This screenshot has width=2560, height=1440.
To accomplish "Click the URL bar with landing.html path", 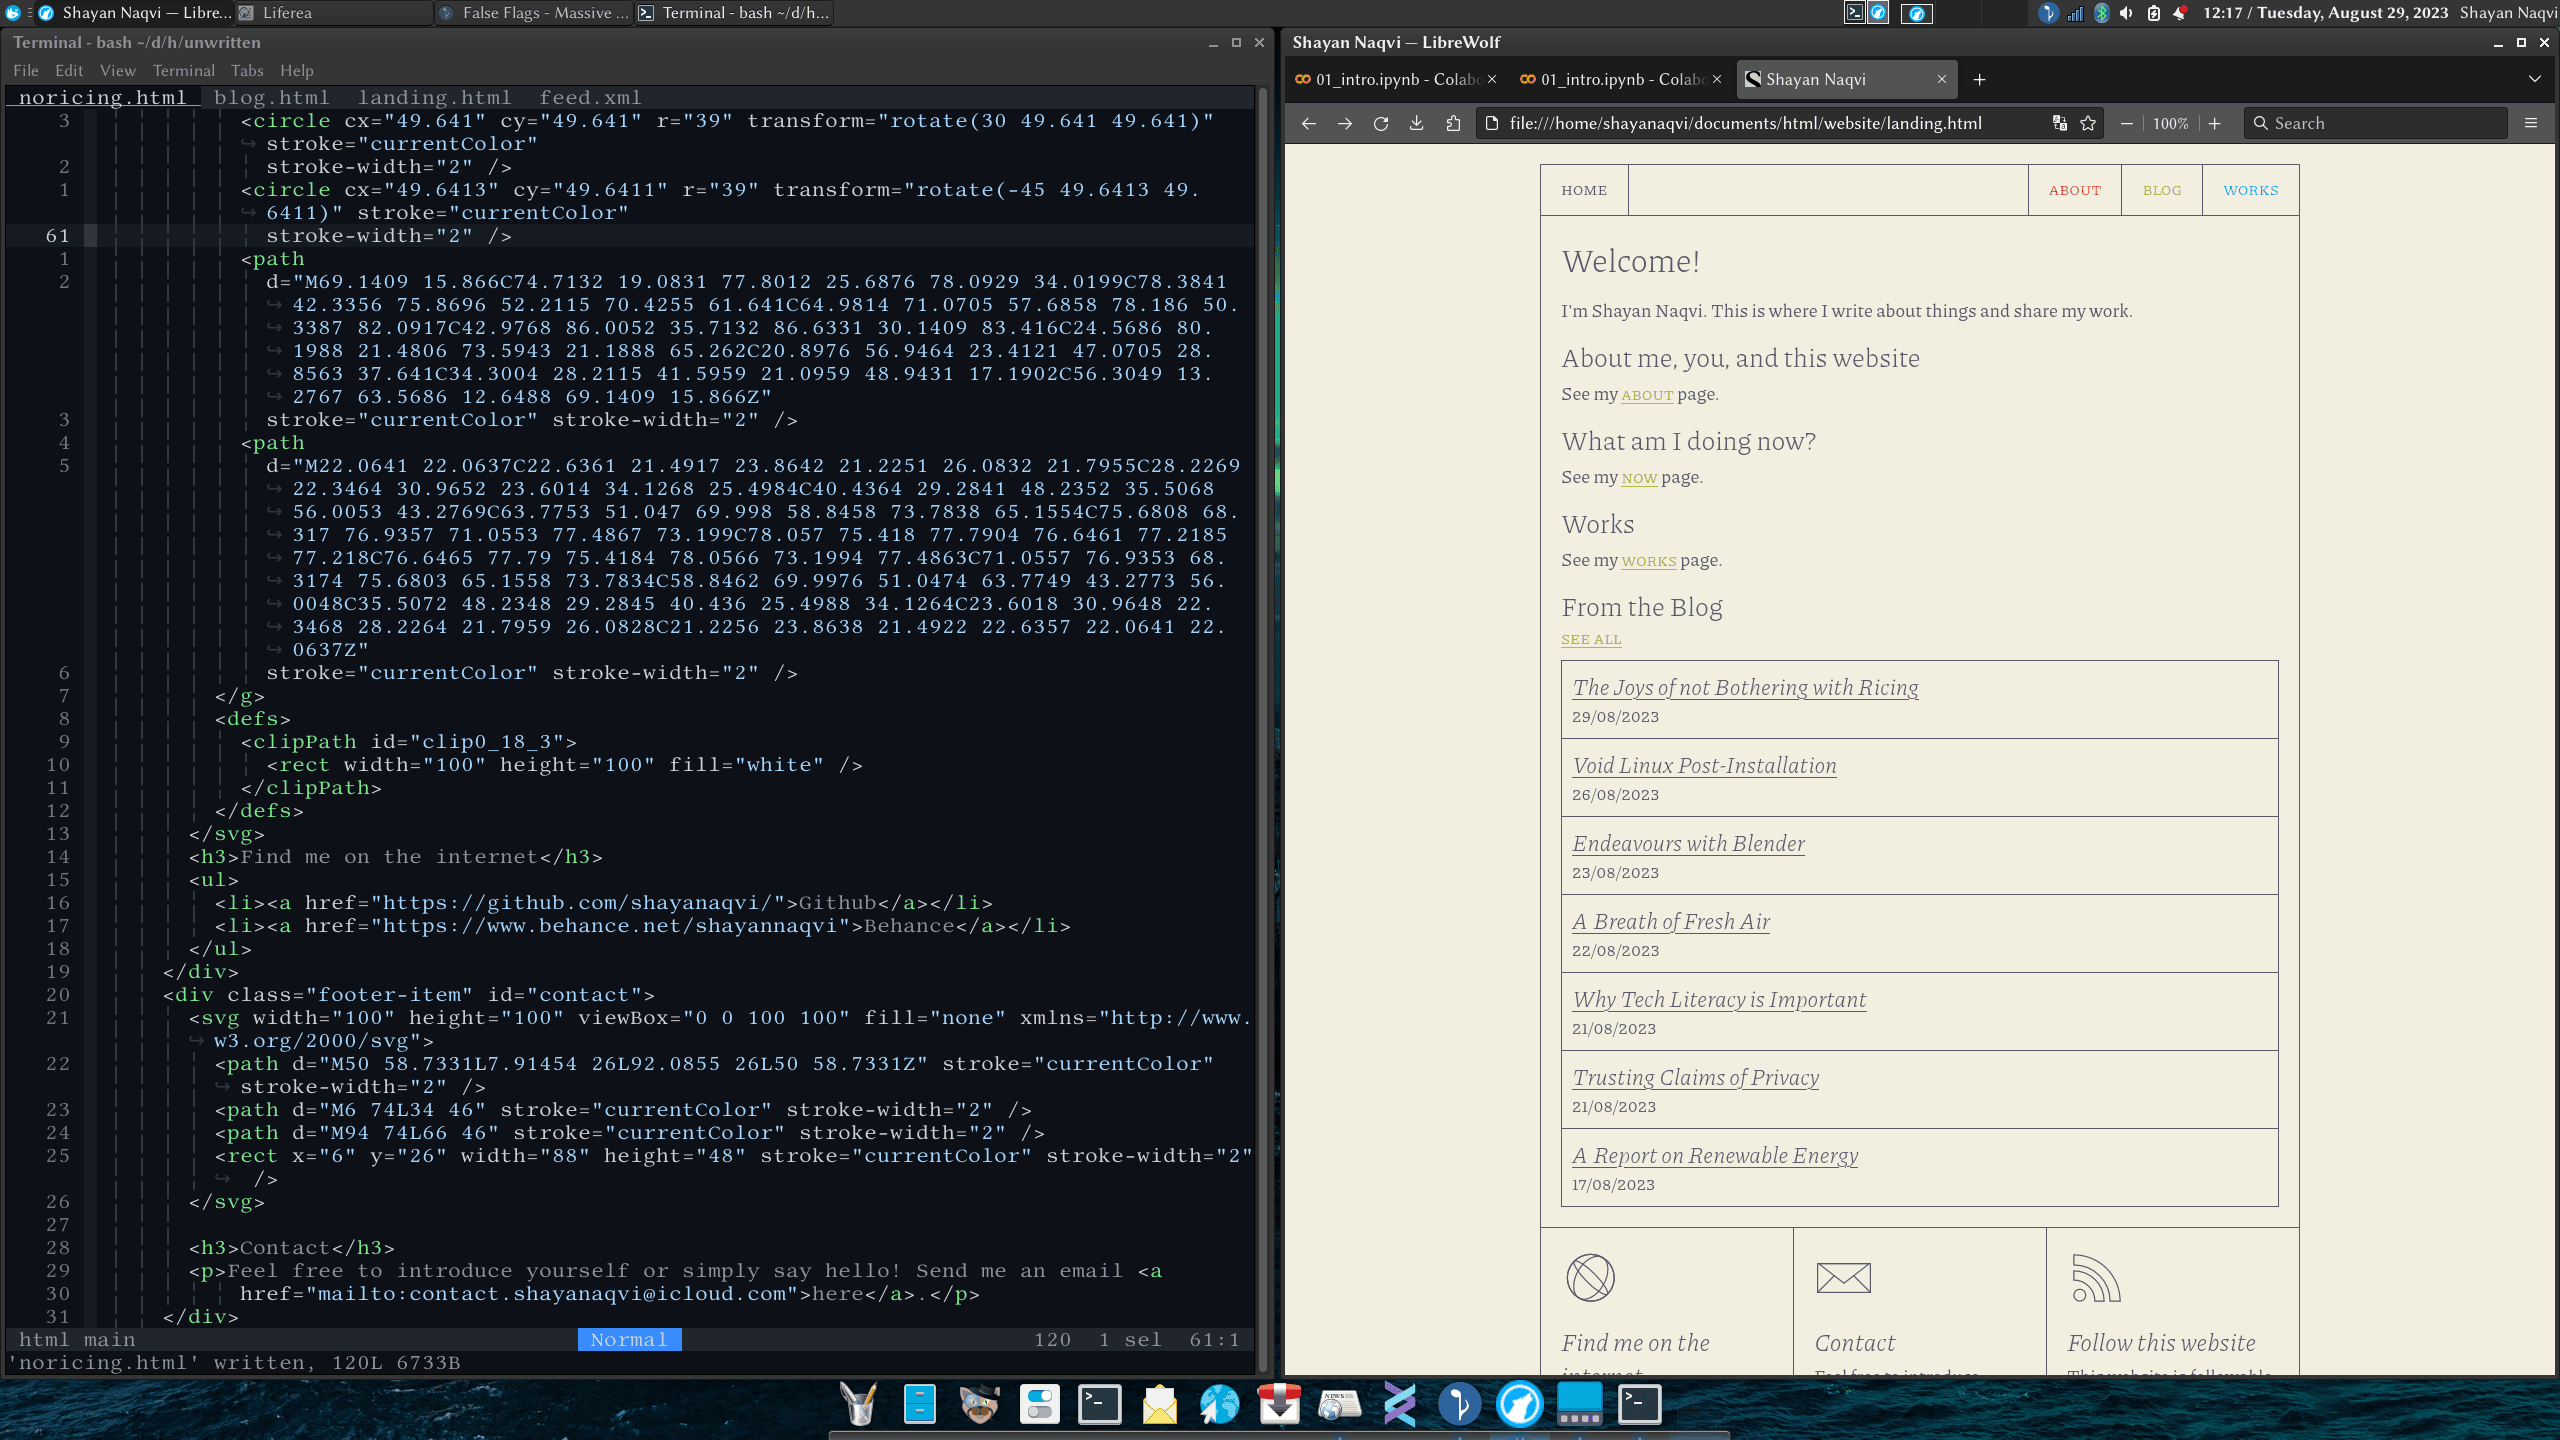I will pos(1745,123).
